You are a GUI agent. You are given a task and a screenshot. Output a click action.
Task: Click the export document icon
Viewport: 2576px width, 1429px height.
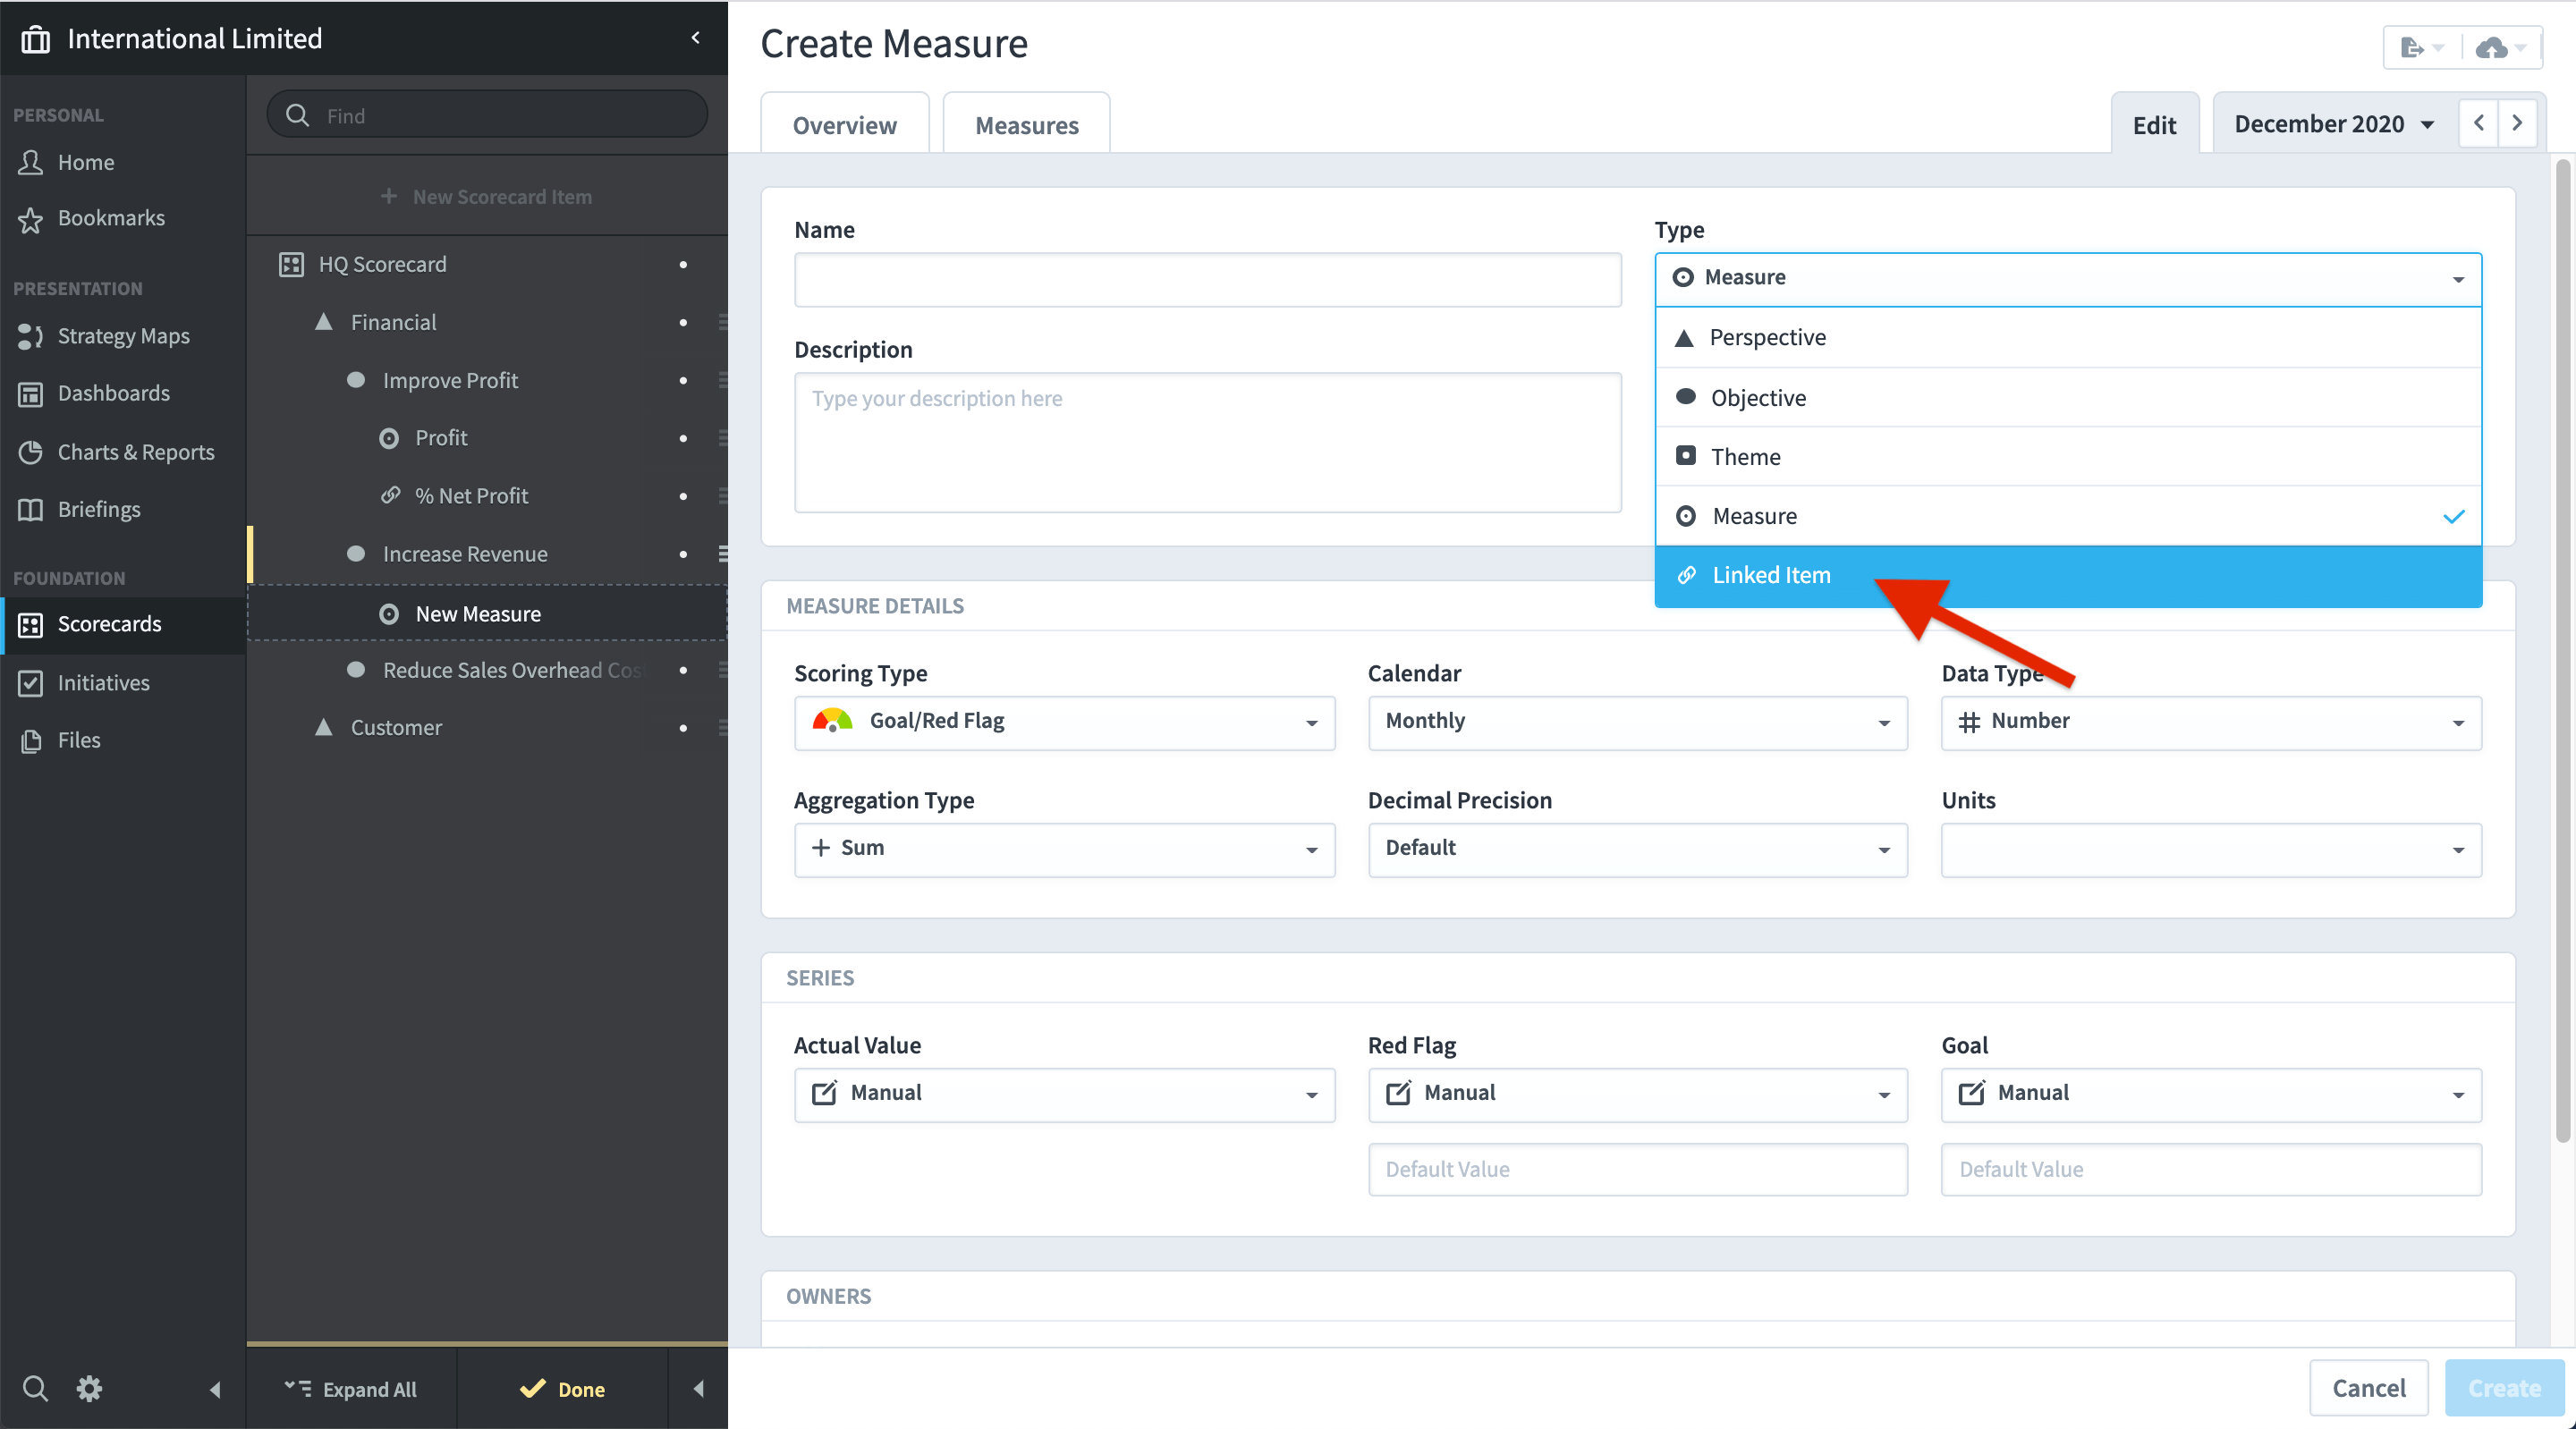(x=2412, y=48)
